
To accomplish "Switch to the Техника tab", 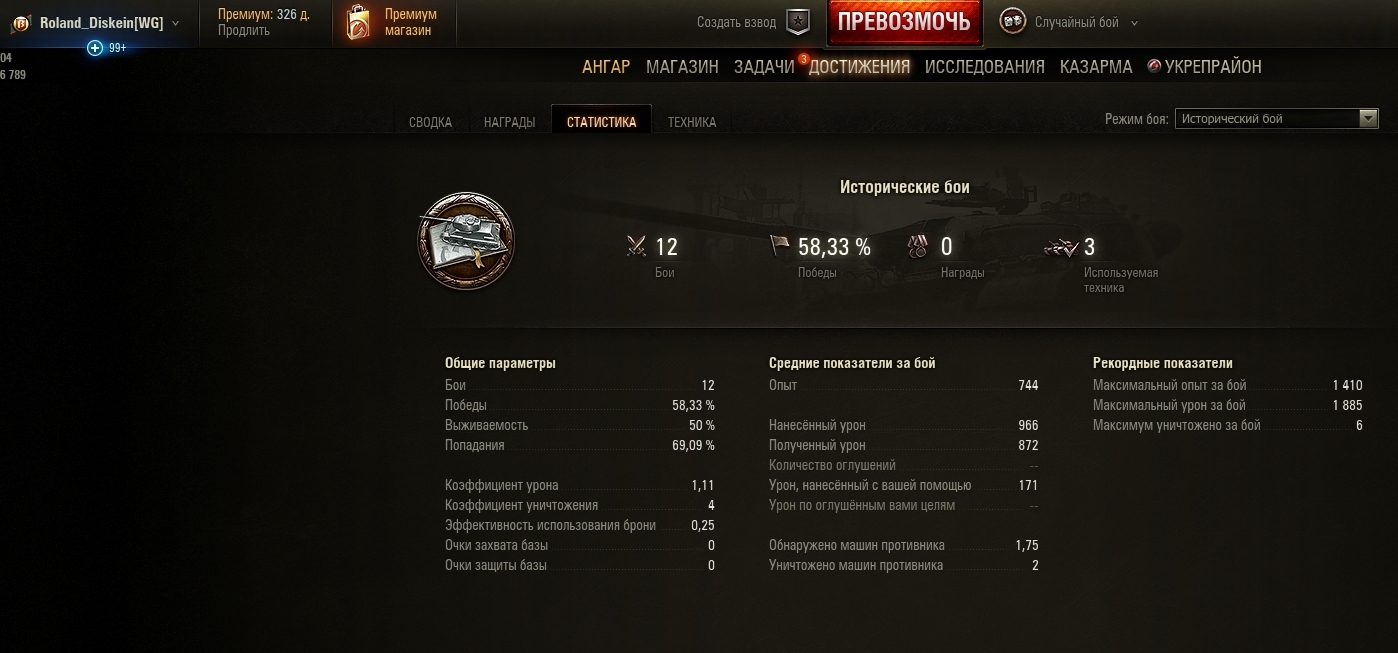I will click(692, 122).
